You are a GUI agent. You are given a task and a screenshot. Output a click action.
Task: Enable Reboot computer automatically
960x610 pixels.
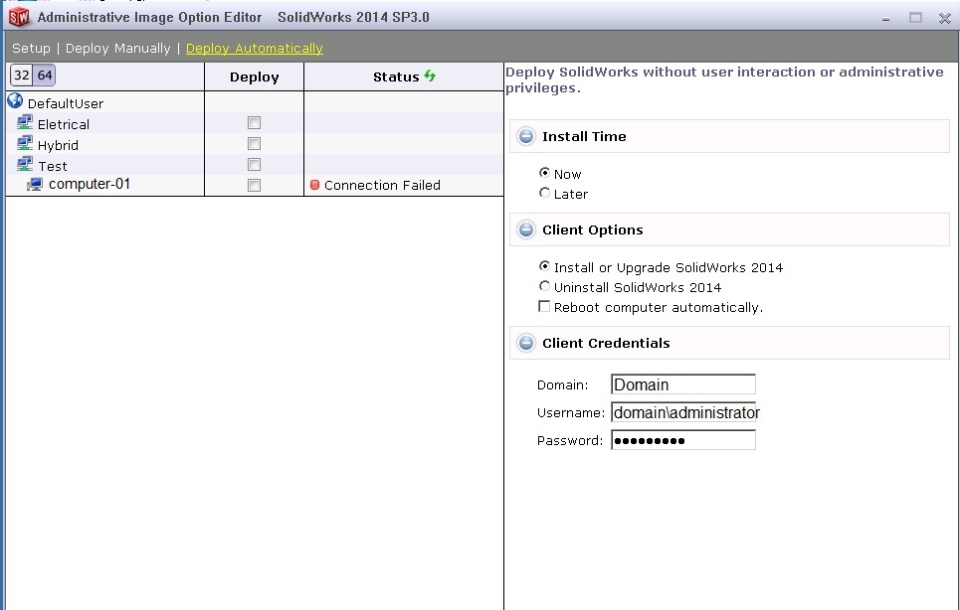[x=544, y=306]
